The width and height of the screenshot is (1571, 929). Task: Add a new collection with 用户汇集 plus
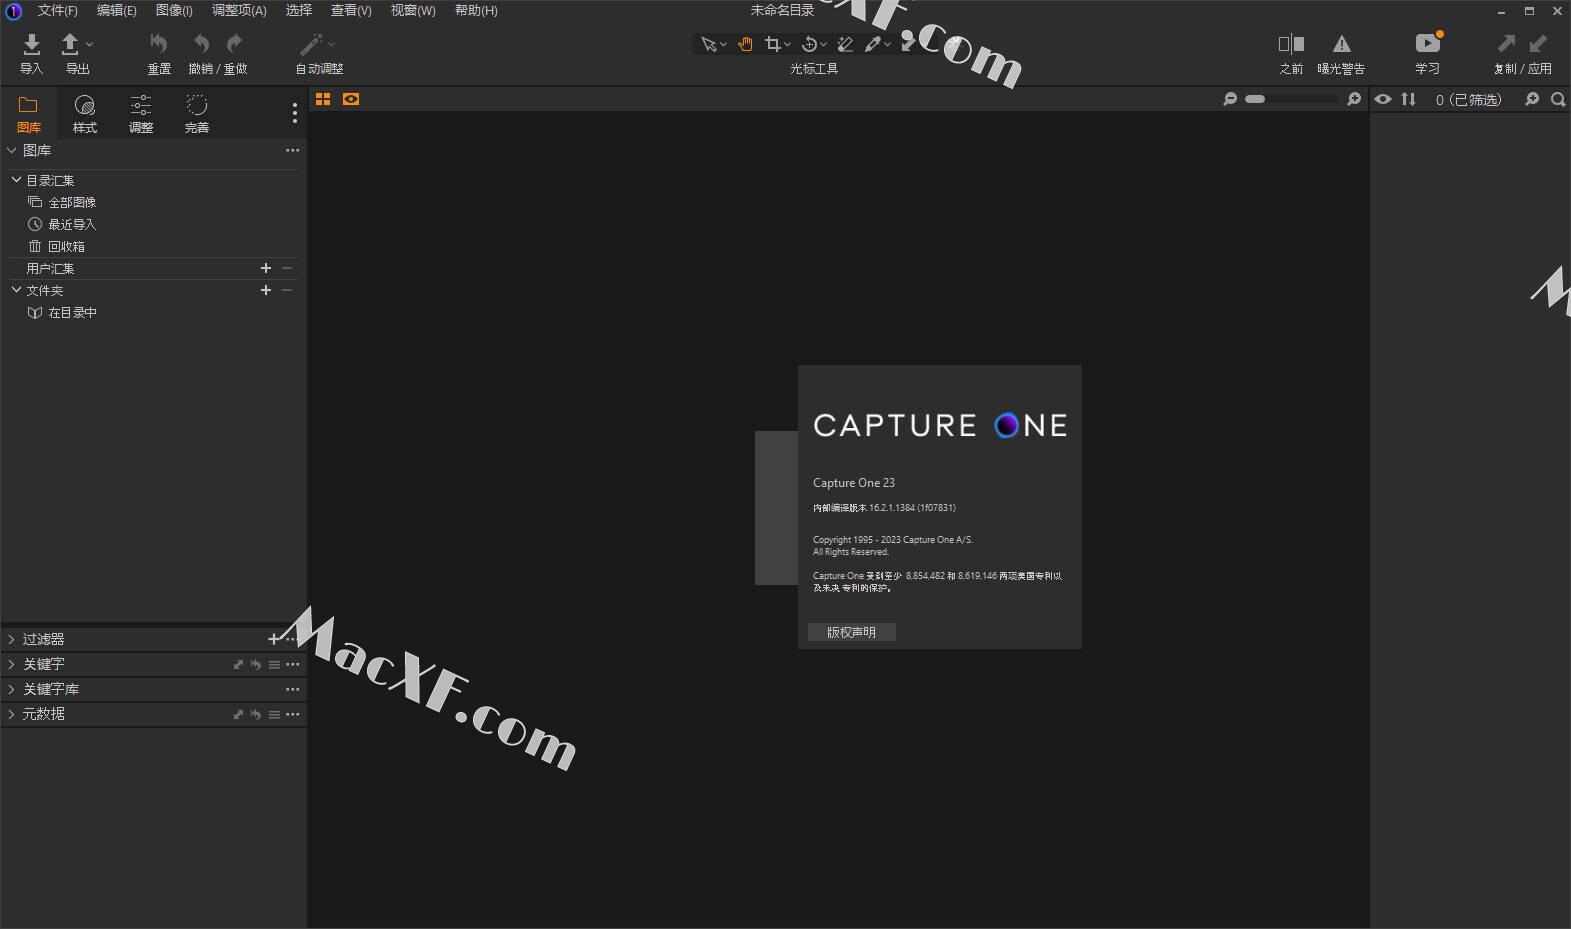click(x=266, y=268)
